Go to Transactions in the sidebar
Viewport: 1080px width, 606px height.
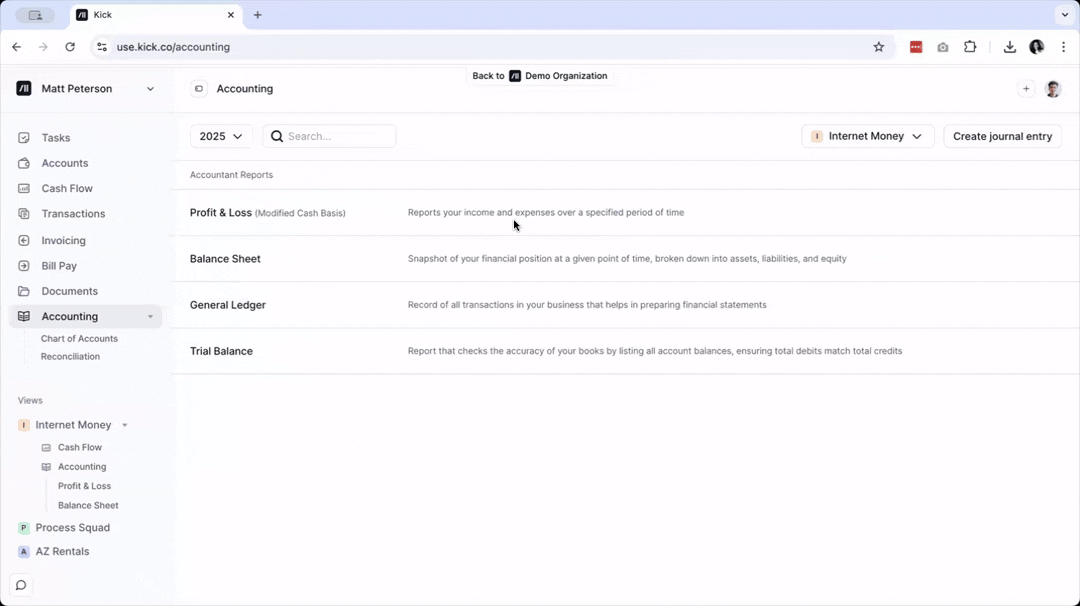tap(72, 214)
